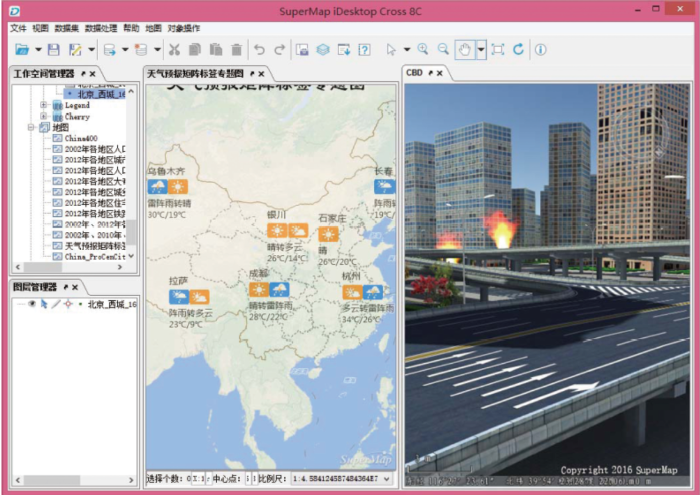700x495 pixels.
Task: Click the layer manager horizontal scrollbar thumb
Action: point(52,480)
